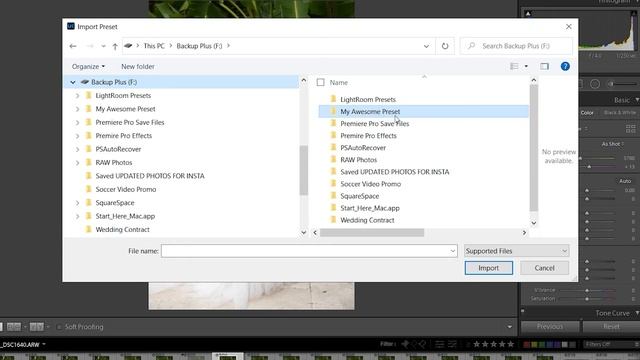Open the Organize menu

[88, 67]
